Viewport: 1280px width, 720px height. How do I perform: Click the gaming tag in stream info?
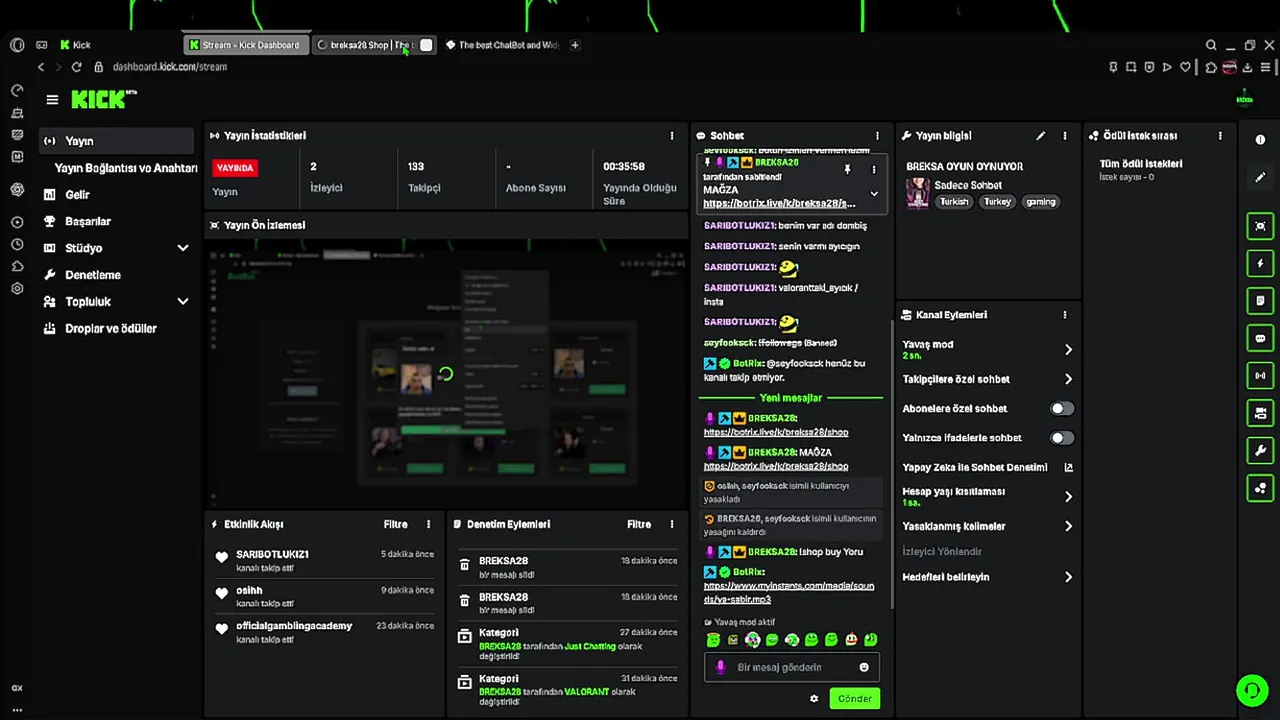[1040, 202]
